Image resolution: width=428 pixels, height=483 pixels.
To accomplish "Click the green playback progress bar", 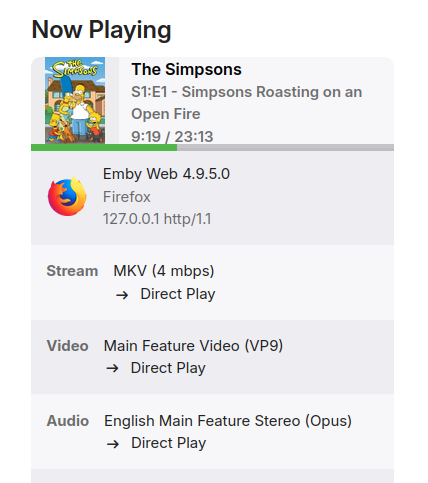I will [x=104, y=147].
